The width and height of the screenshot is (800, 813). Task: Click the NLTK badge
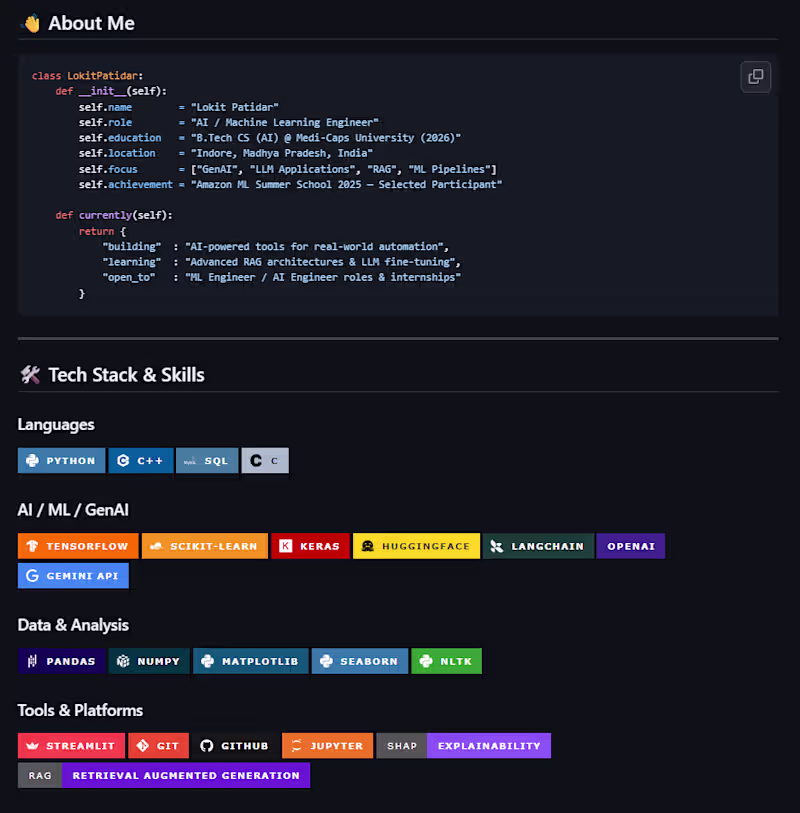click(x=446, y=661)
